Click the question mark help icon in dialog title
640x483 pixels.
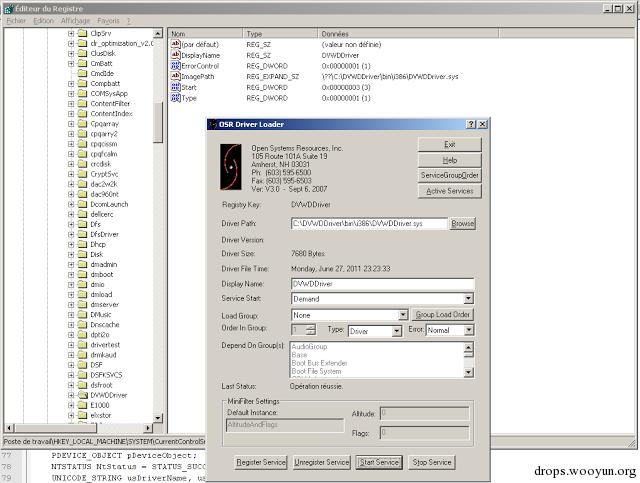point(471,124)
